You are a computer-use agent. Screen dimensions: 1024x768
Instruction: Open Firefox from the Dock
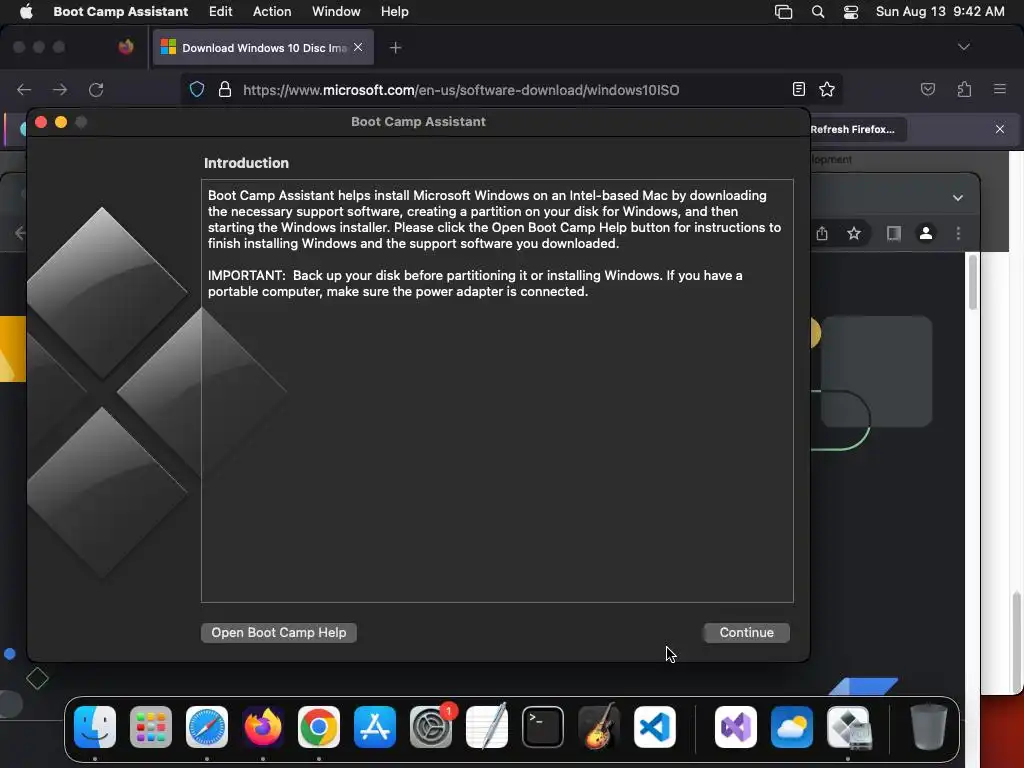pos(263,727)
